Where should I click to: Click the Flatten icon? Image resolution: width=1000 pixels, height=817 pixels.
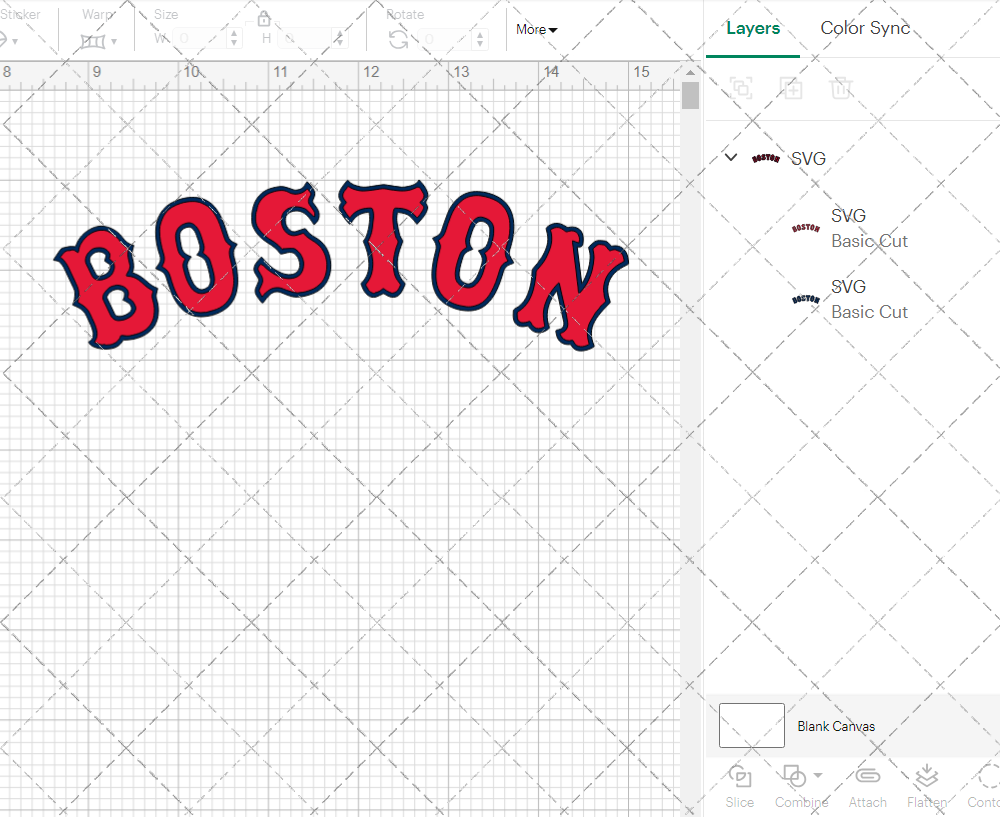[x=926, y=777]
